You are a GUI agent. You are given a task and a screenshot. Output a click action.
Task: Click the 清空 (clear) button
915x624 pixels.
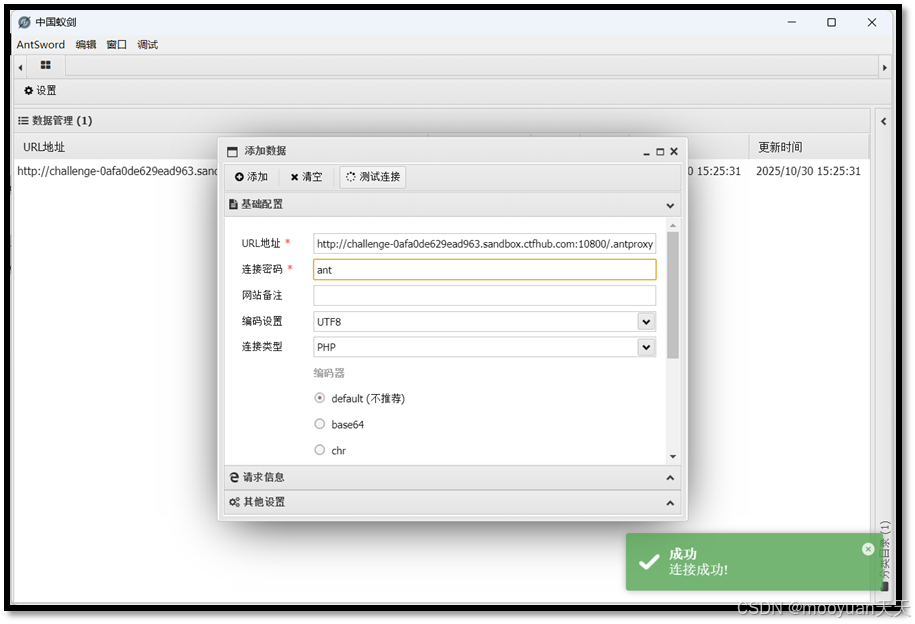[306, 177]
